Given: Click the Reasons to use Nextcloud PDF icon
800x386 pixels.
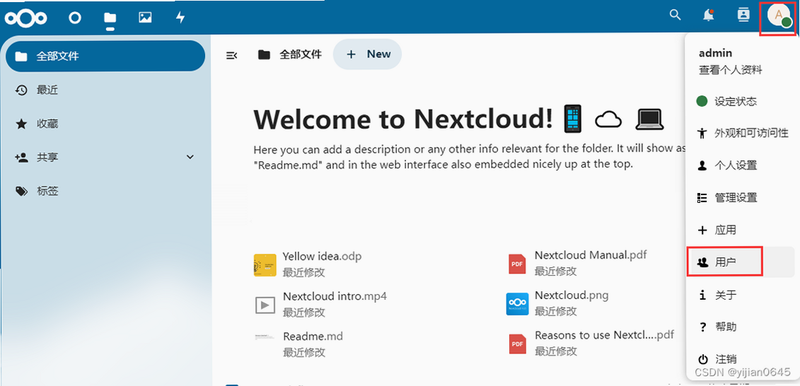Looking at the screenshot, I should (x=517, y=344).
